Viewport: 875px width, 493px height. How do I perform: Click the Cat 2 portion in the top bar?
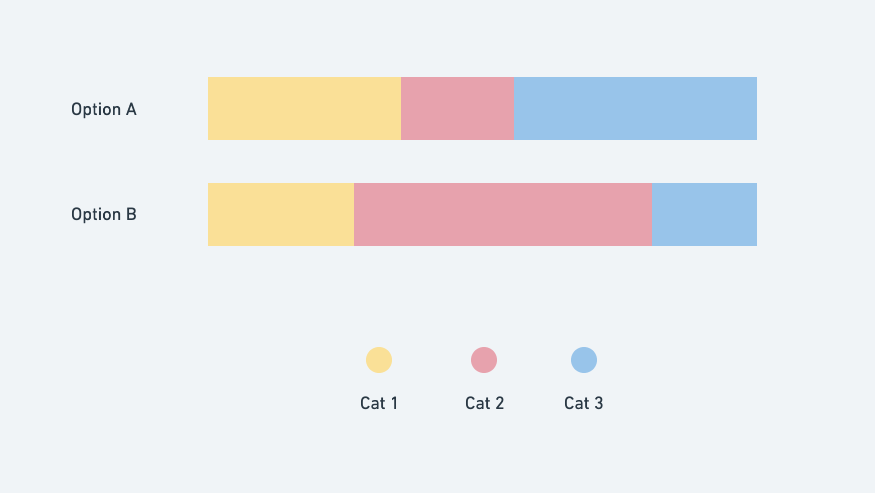tap(457, 108)
